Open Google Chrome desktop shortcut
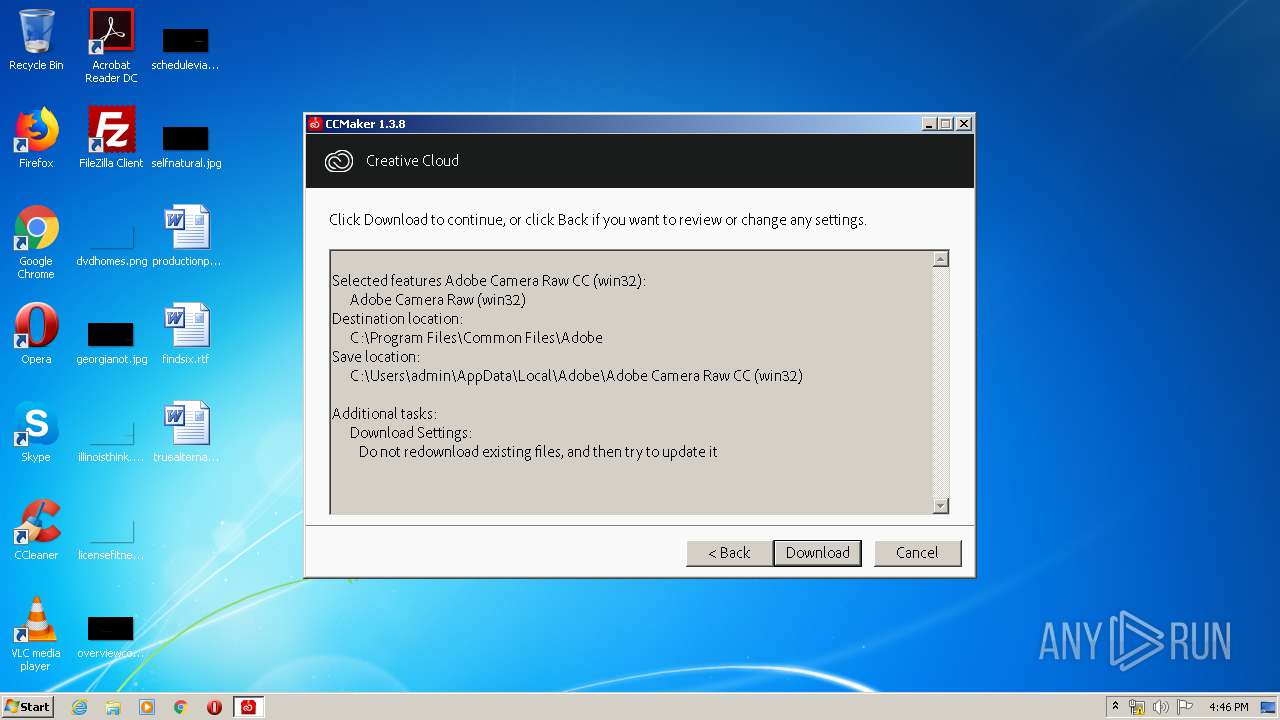This screenshot has height=720, width=1280. [x=36, y=242]
